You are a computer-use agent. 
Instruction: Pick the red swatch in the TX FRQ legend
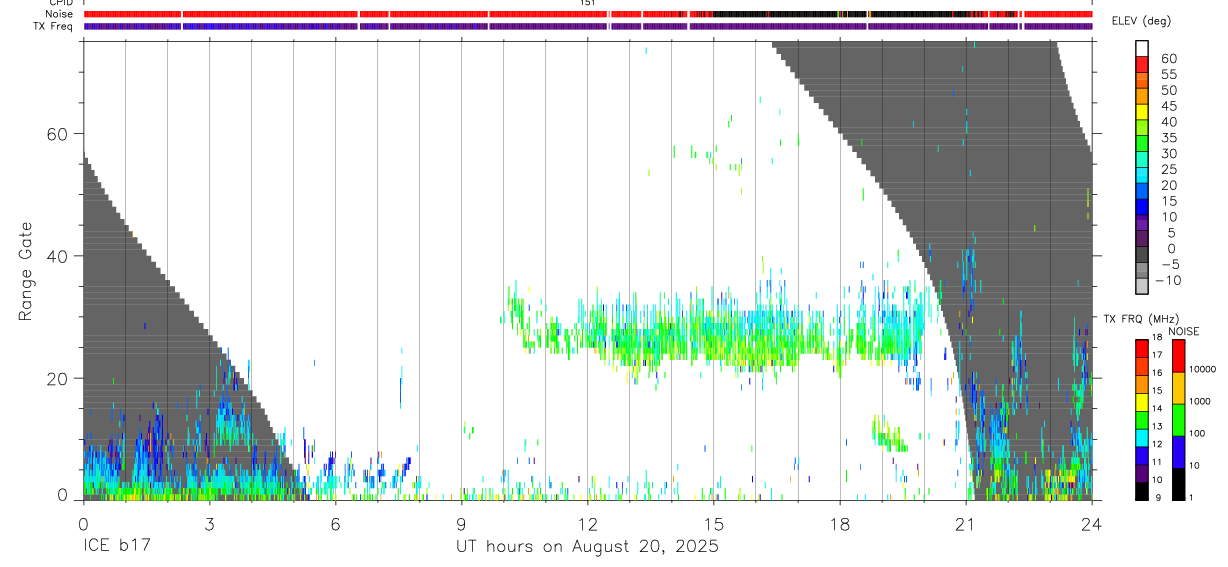[x=1142, y=348]
